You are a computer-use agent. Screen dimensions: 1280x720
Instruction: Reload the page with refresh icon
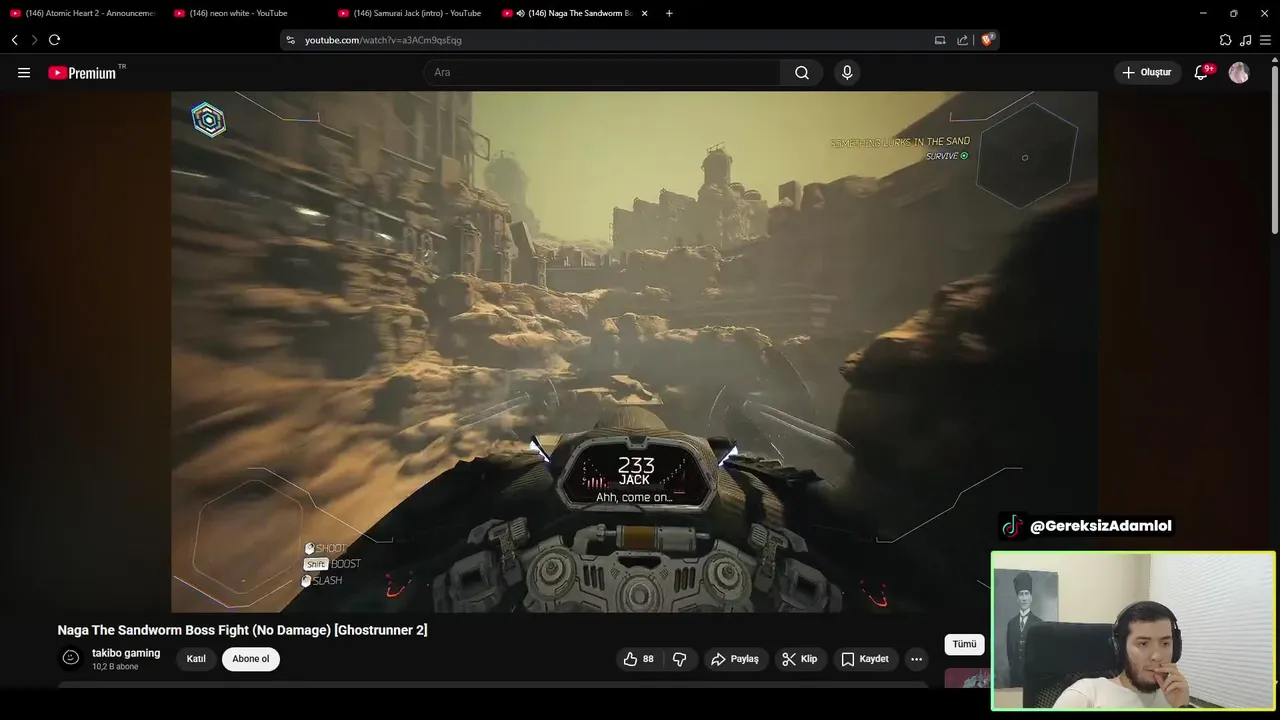(x=55, y=40)
